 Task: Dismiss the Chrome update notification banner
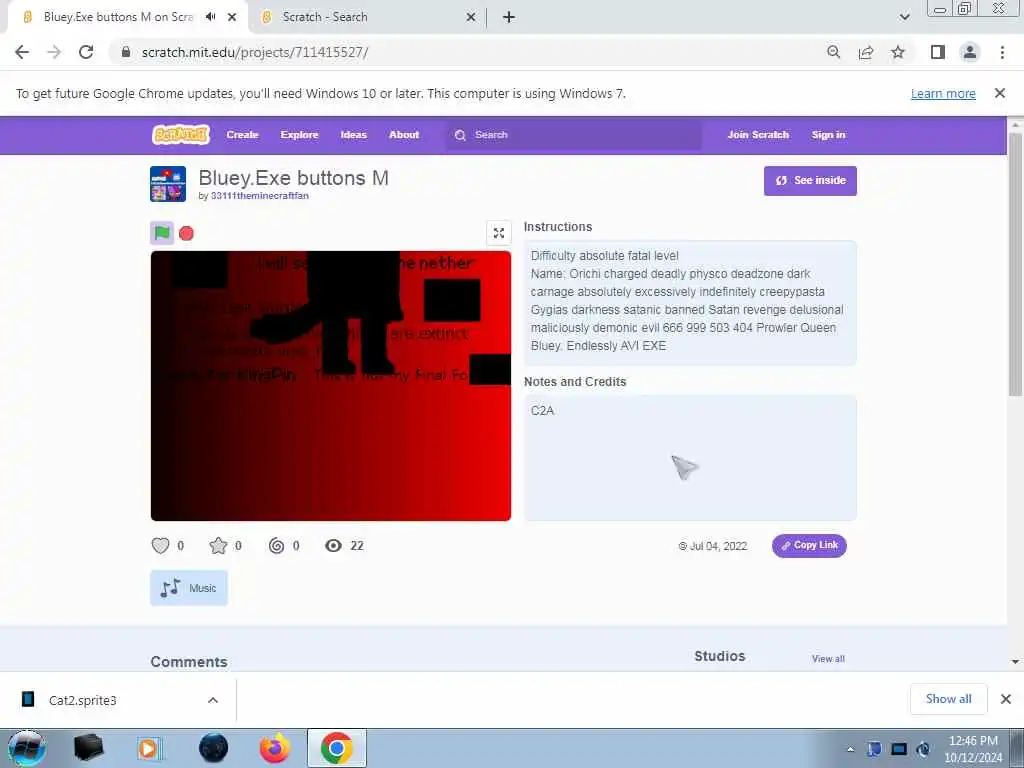[x=999, y=93]
